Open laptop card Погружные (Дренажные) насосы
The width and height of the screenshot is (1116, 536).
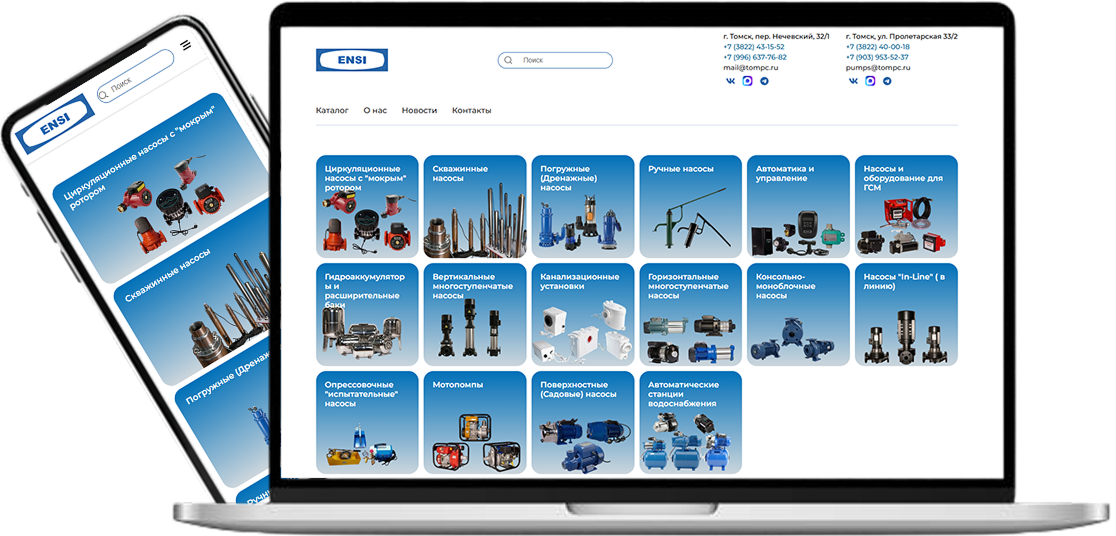(583, 206)
